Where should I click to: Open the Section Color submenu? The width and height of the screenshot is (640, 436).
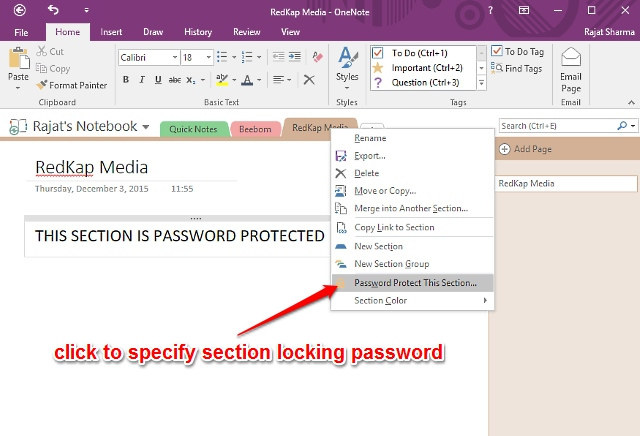point(412,300)
